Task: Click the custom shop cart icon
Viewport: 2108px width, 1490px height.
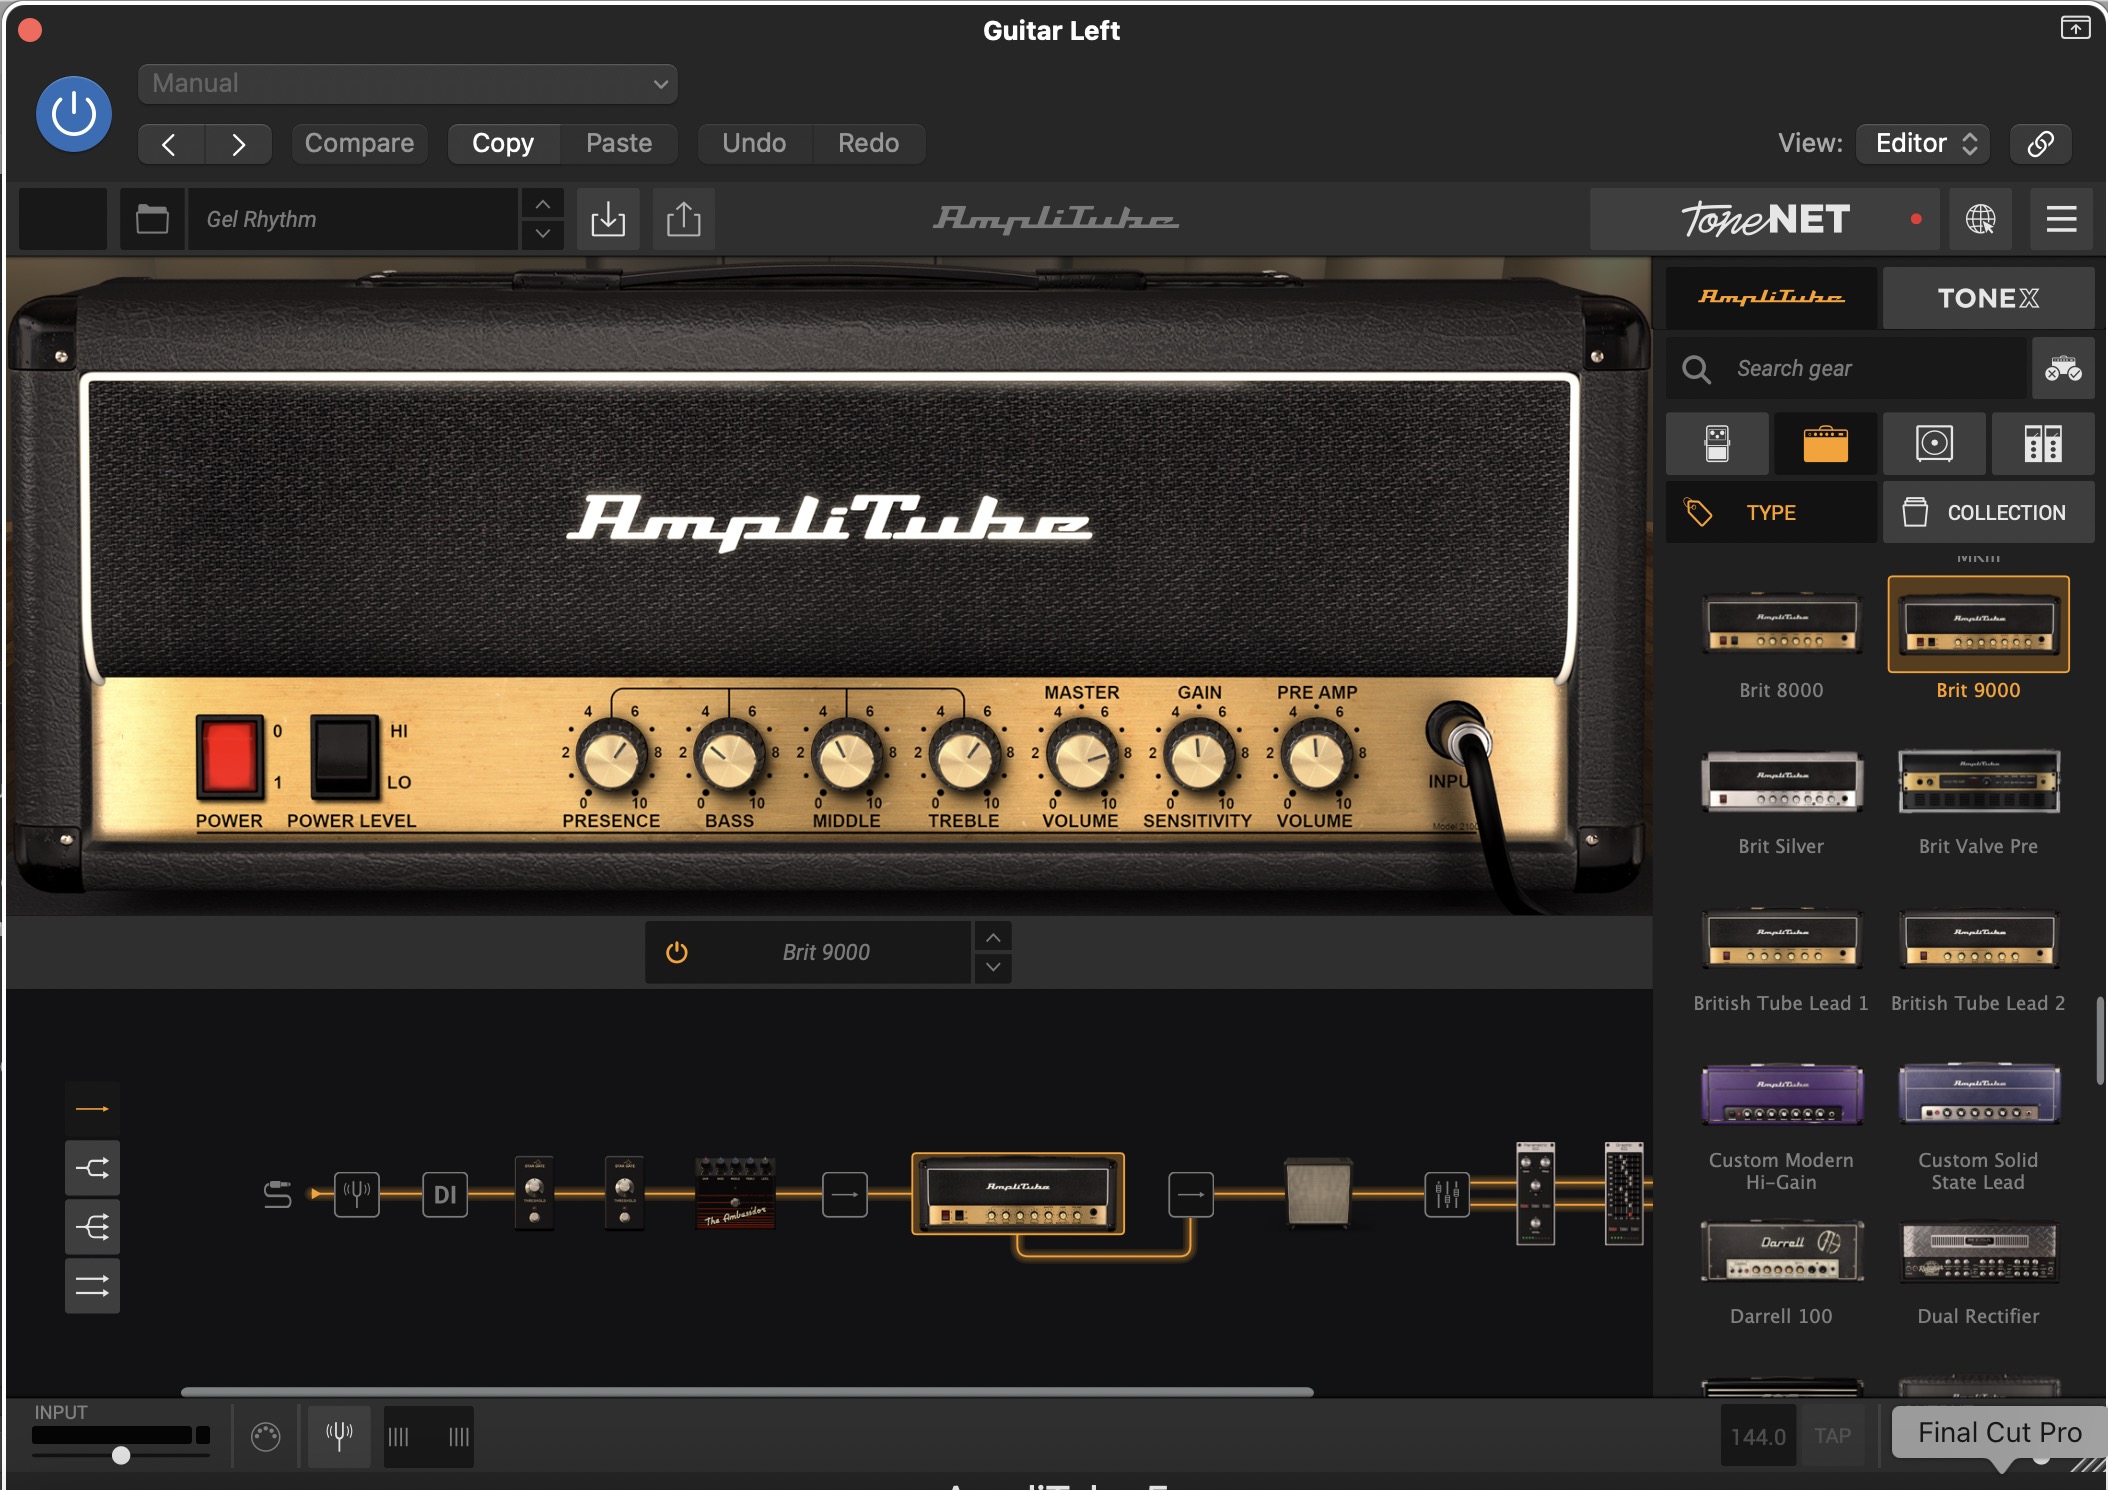Action: point(2063,369)
